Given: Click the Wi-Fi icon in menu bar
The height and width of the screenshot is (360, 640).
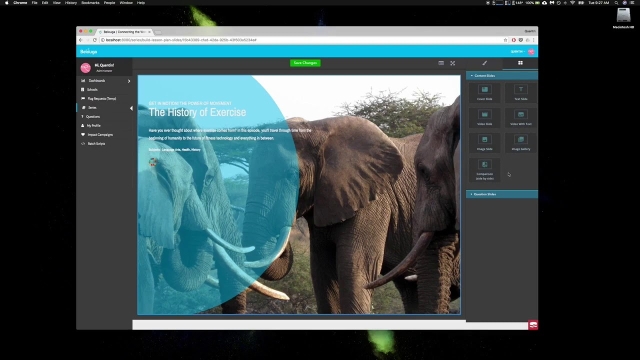Looking at the screenshot, I should [572, 2].
